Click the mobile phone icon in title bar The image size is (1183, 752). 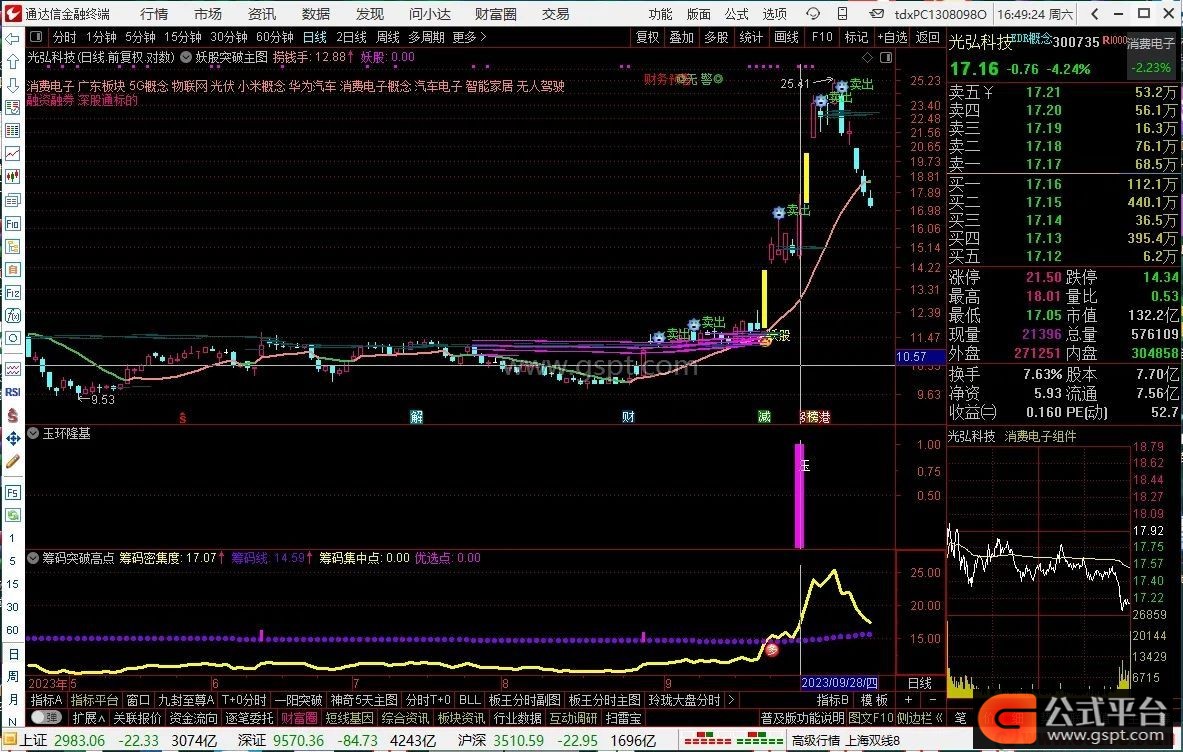843,14
